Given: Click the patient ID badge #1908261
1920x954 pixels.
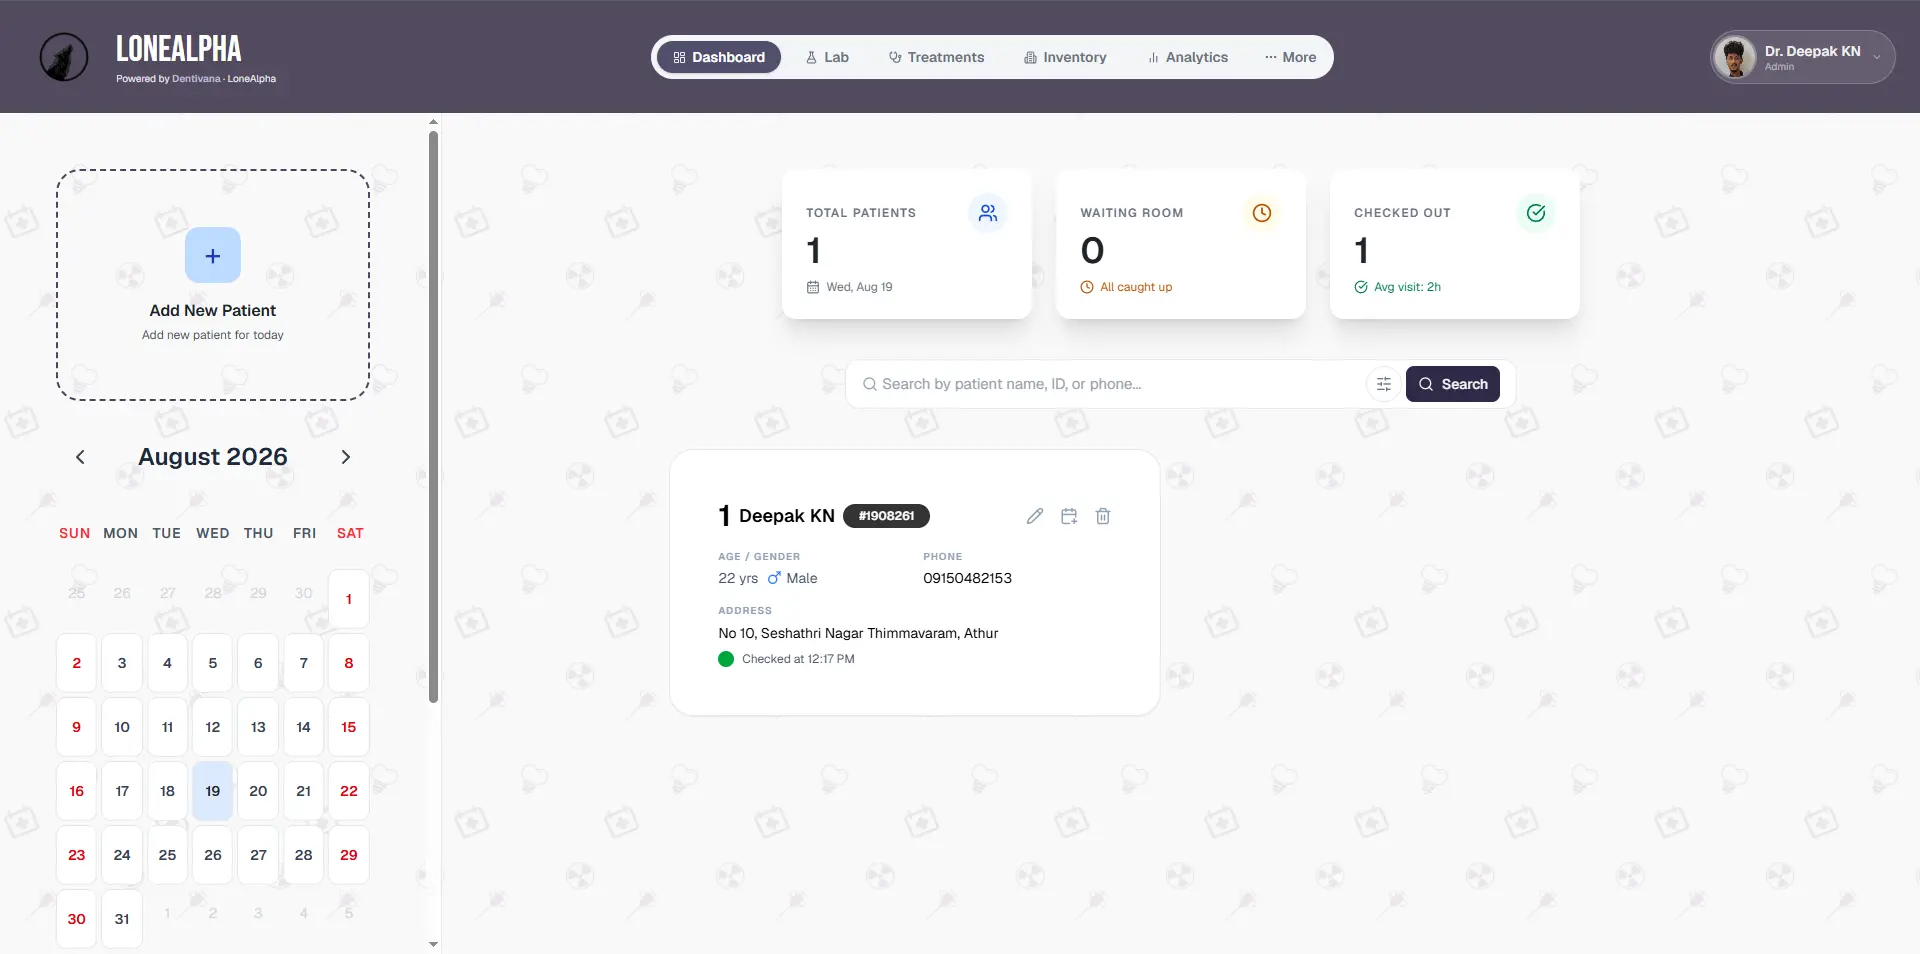Looking at the screenshot, I should [886, 516].
